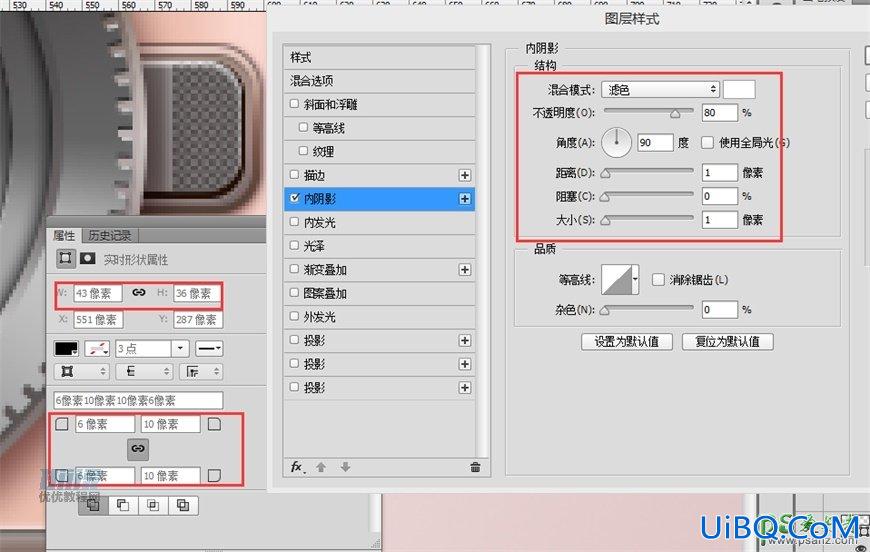Toggle the 消除锯齿 checkbox
The height and width of the screenshot is (552, 870).
(x=658, y=280)
